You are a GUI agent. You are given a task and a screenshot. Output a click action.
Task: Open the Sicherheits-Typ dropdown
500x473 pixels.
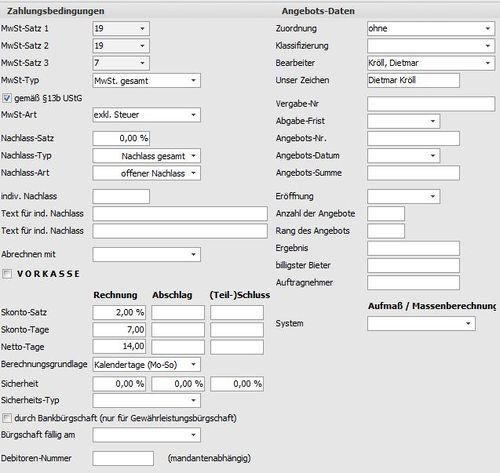click(147, 401)
